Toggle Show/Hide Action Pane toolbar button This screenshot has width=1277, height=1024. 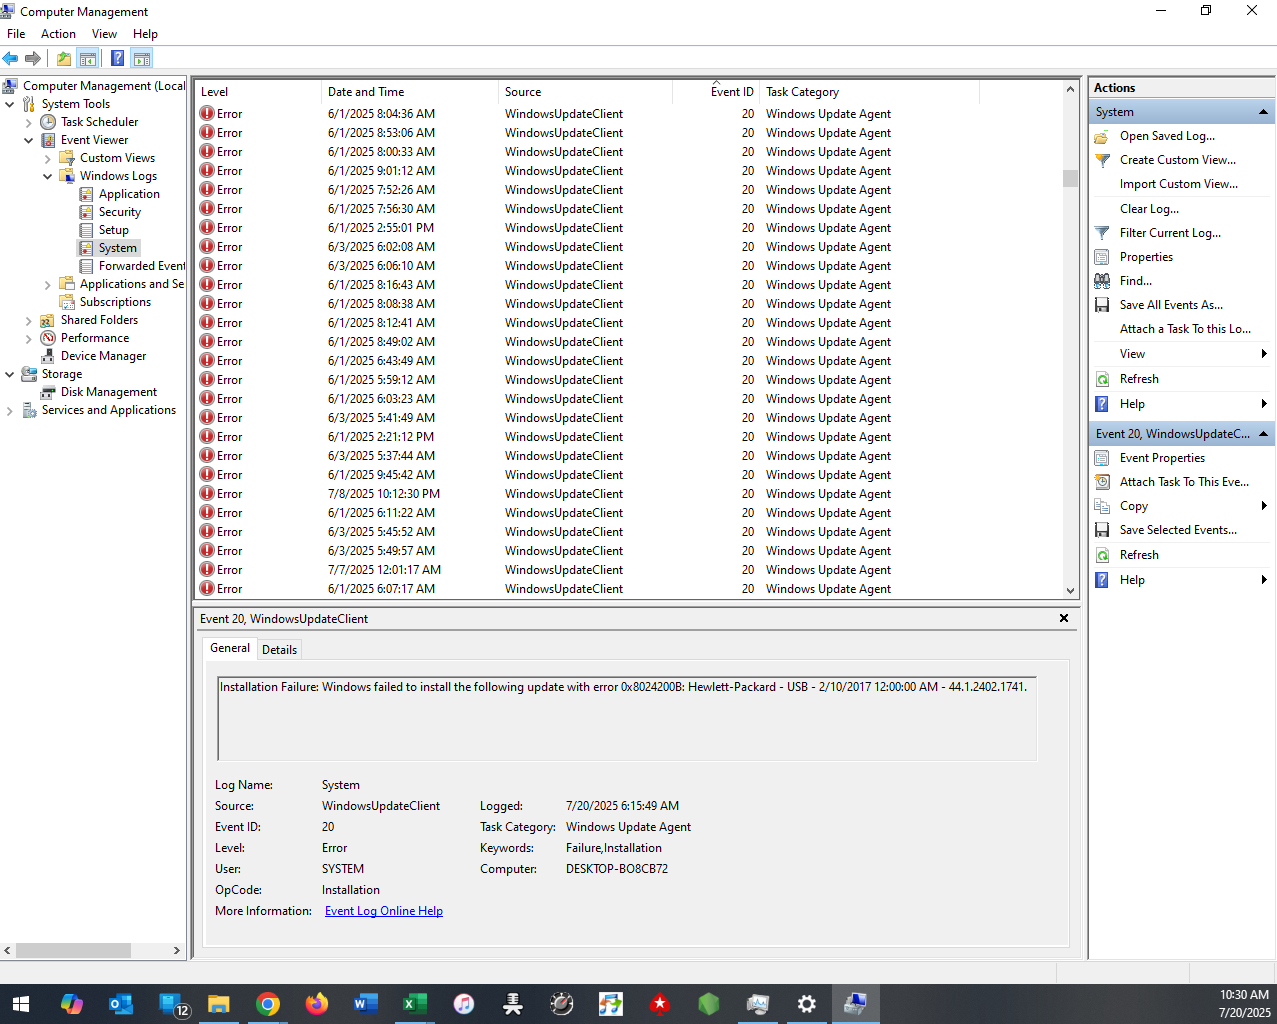142,58
